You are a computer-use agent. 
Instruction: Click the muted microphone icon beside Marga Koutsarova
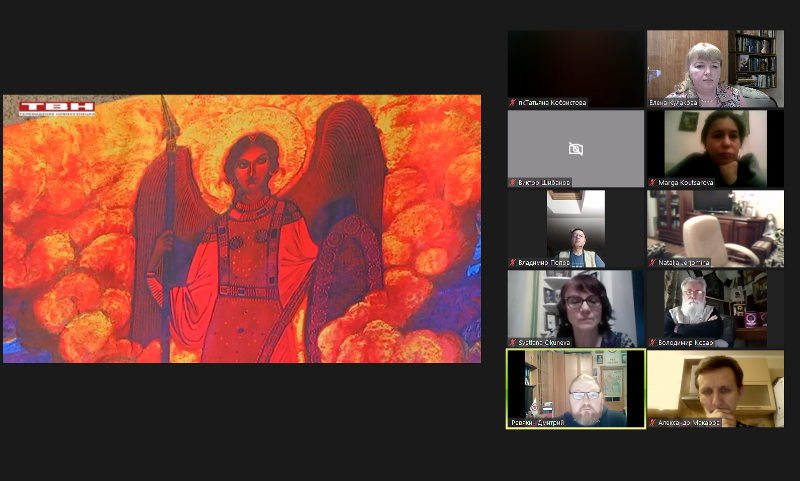[x=653, y=182]
